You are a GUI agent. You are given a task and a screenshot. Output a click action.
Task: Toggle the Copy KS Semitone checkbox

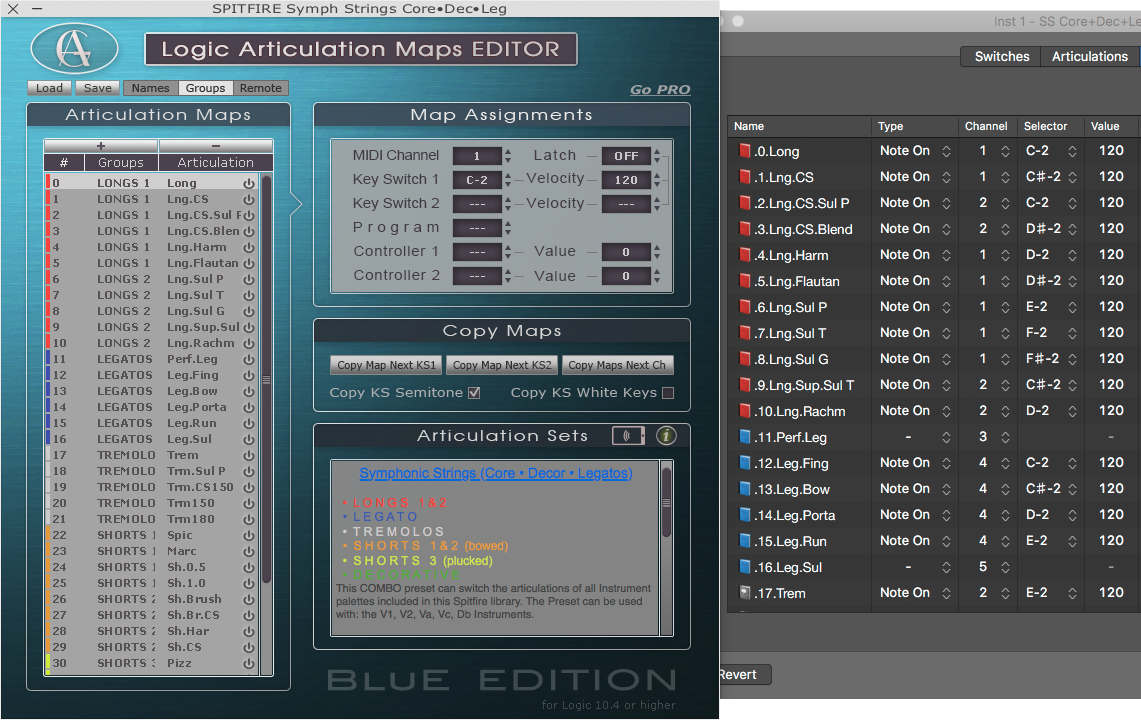[474, 393]
